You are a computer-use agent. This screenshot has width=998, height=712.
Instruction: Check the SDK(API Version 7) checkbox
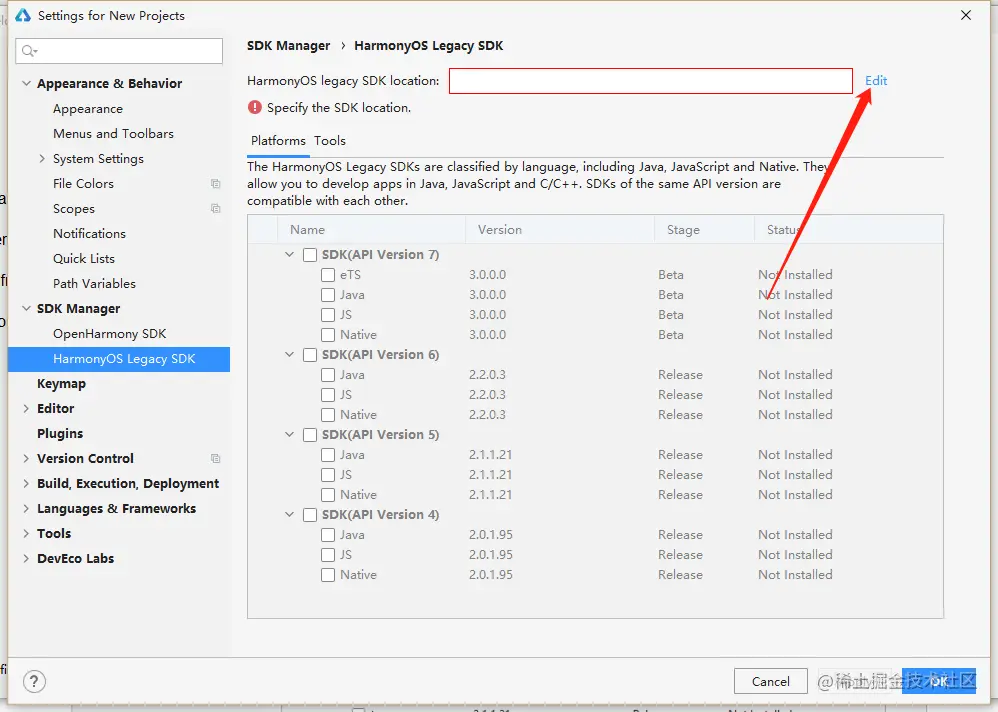point(310,255)
